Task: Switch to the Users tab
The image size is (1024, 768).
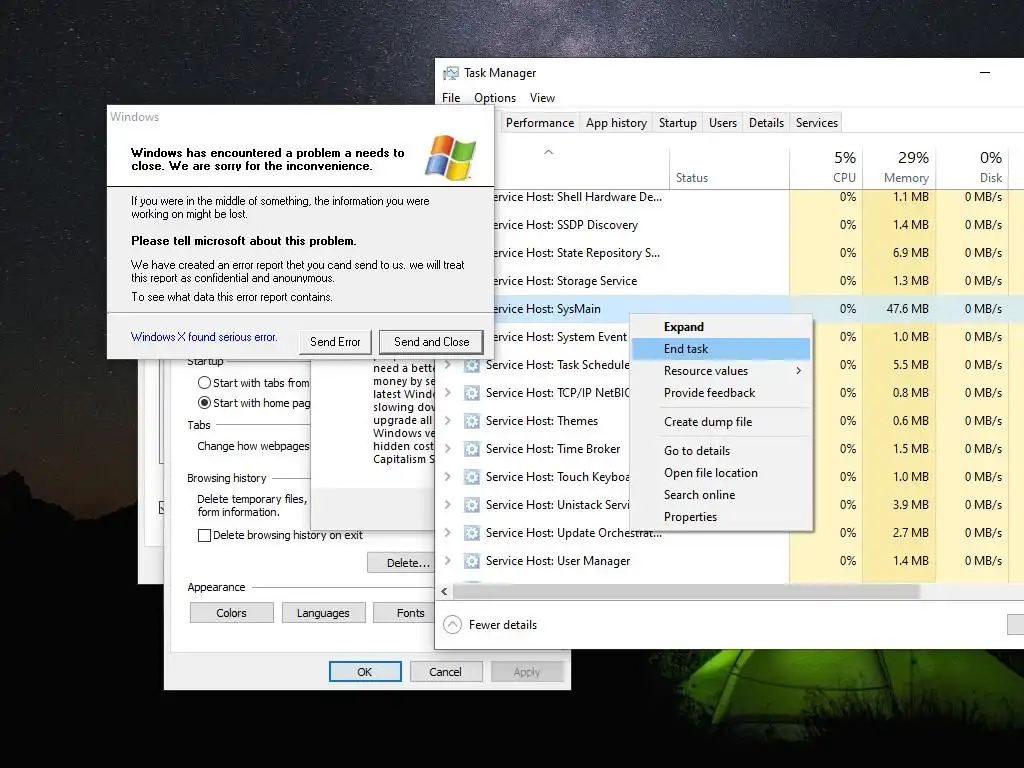Action: pos(722,123)
